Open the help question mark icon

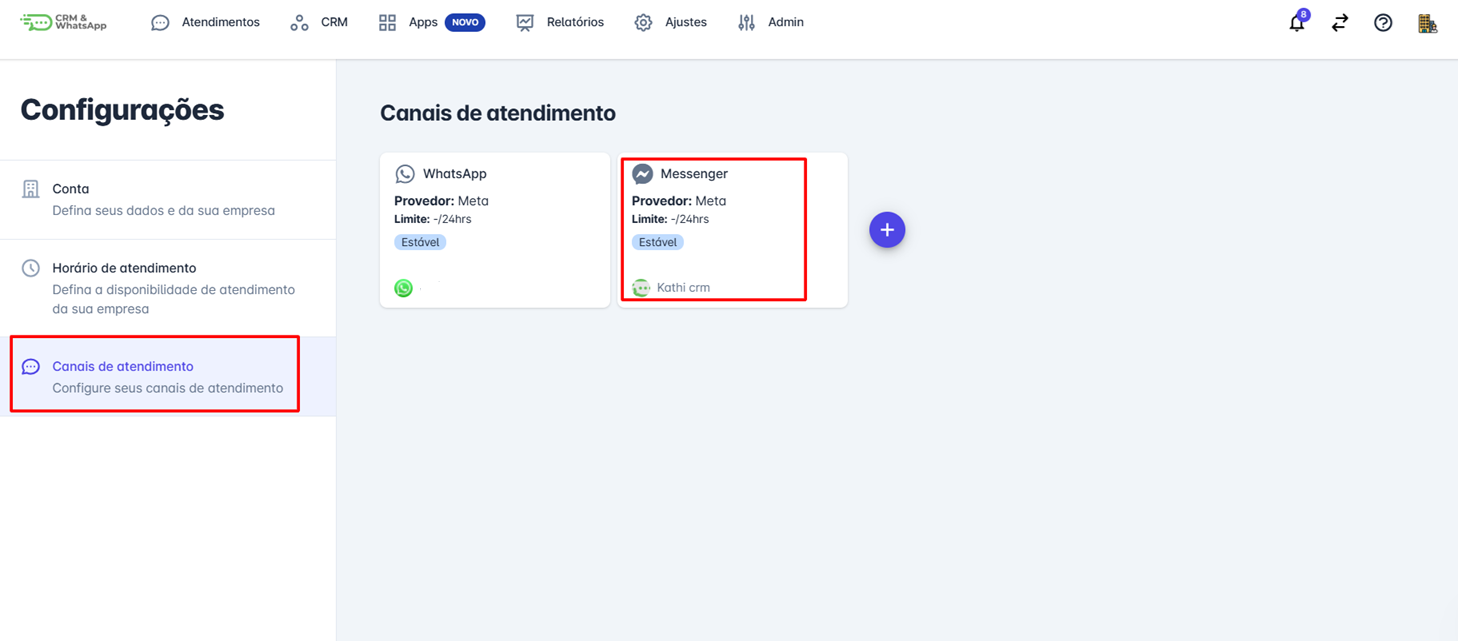tap(1383, 22)
